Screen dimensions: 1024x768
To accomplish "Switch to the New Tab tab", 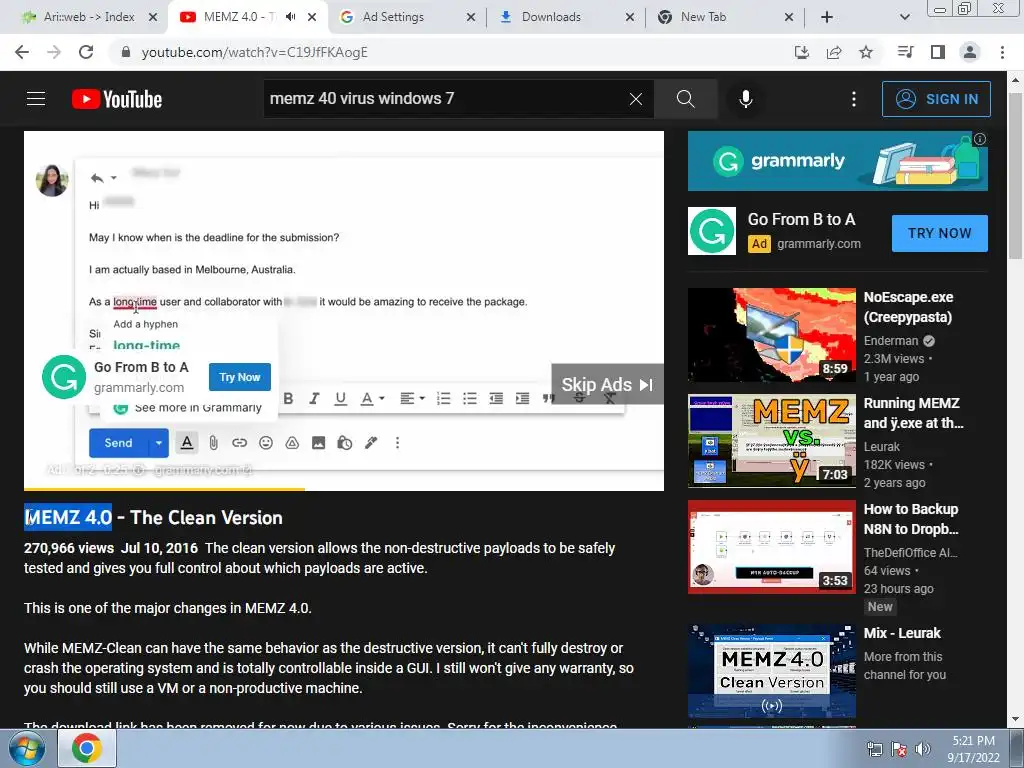I will click(x=703, y=17).
